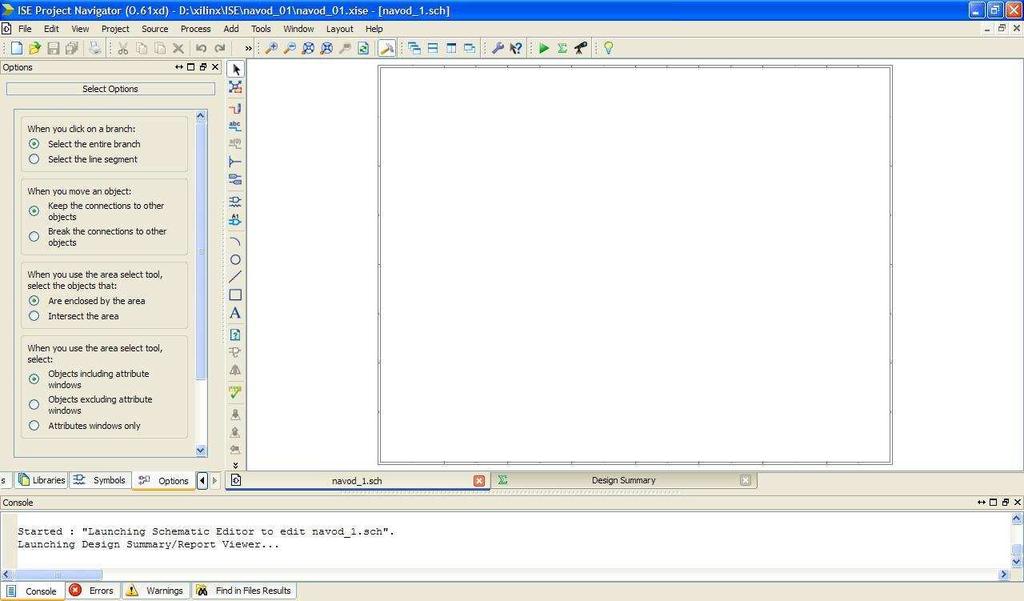Click the telescope timing analyzer icon

(580, 48)
